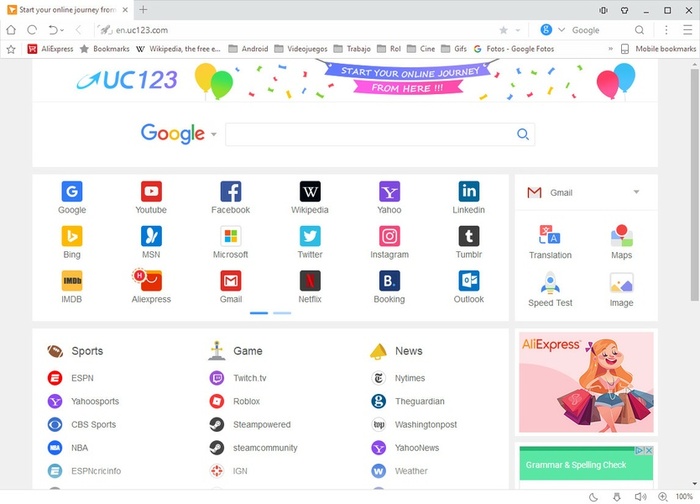Open a new tab with the plus button
The image size is (700, 504).
point(143,9)
